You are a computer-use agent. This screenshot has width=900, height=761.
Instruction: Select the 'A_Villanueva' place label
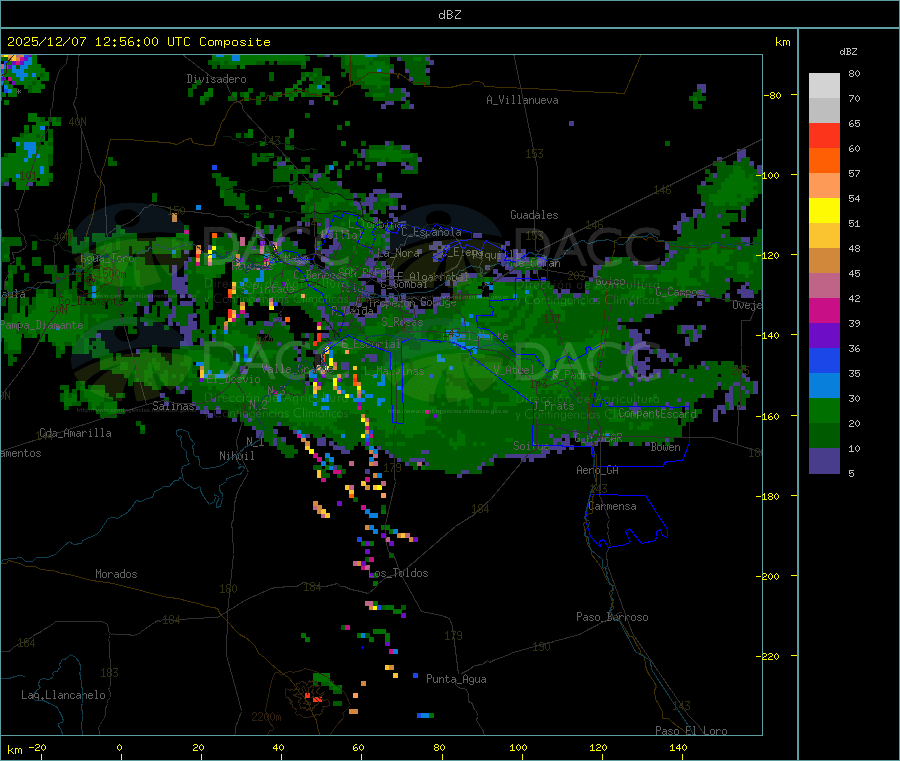522,100
